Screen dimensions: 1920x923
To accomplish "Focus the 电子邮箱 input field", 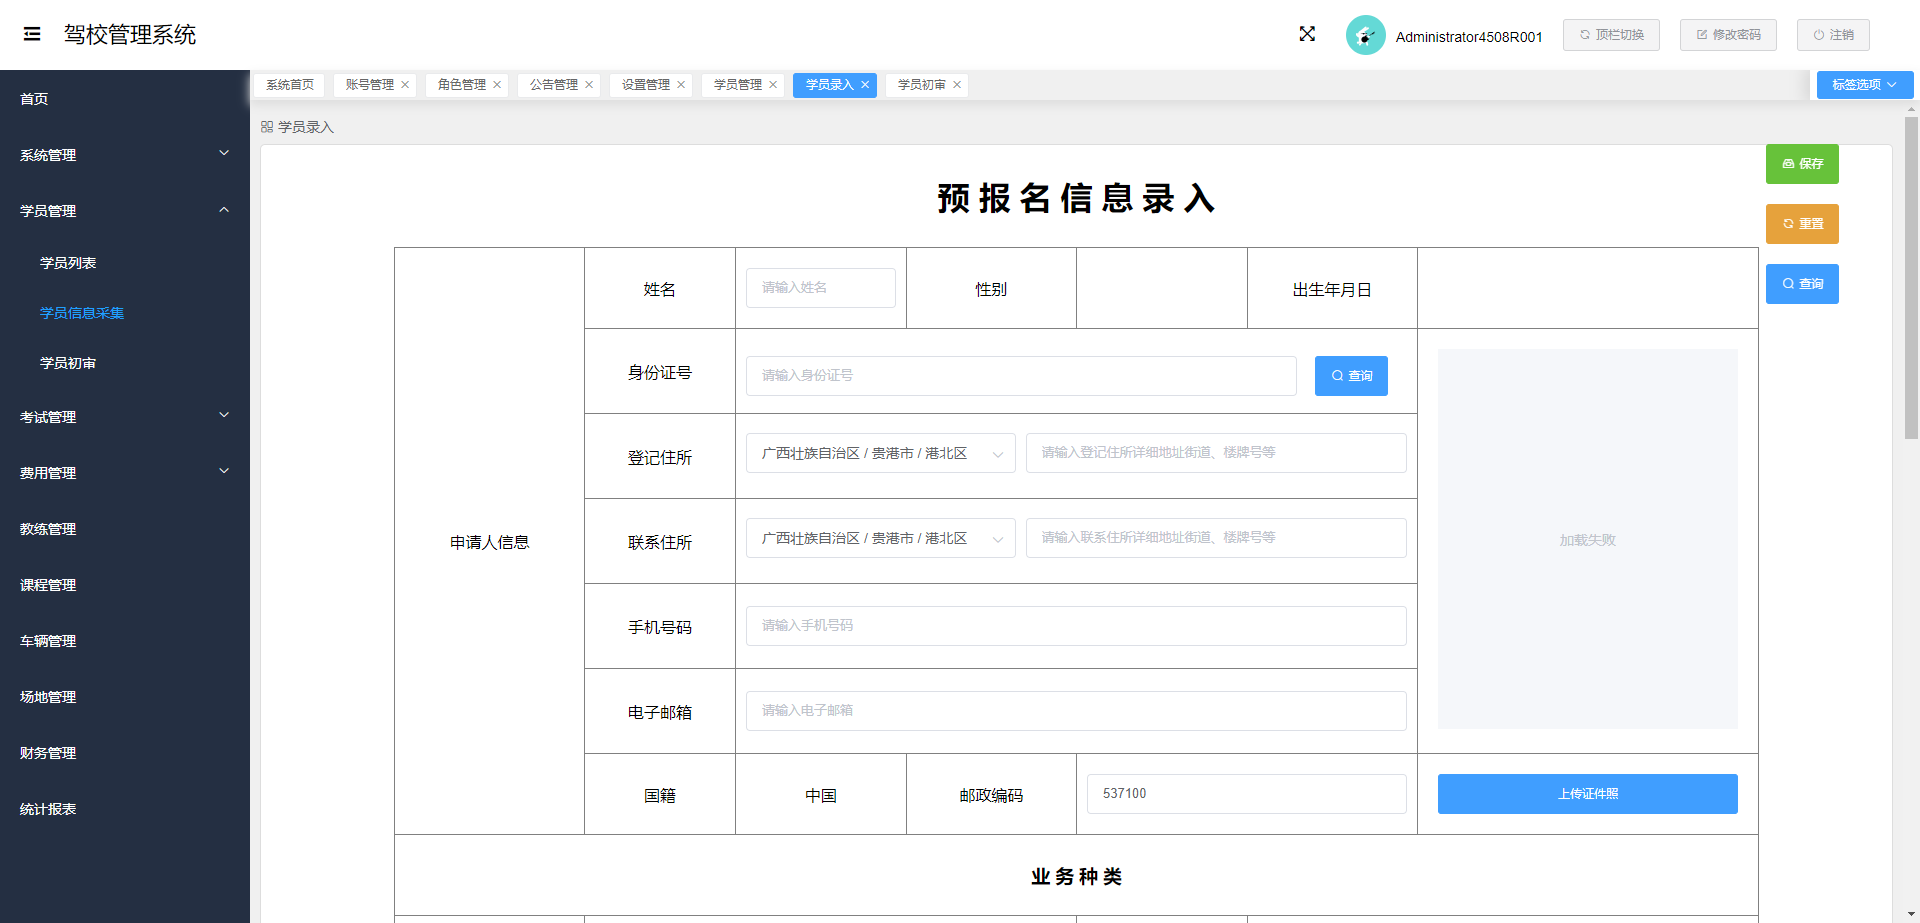I will (1076, 711).
